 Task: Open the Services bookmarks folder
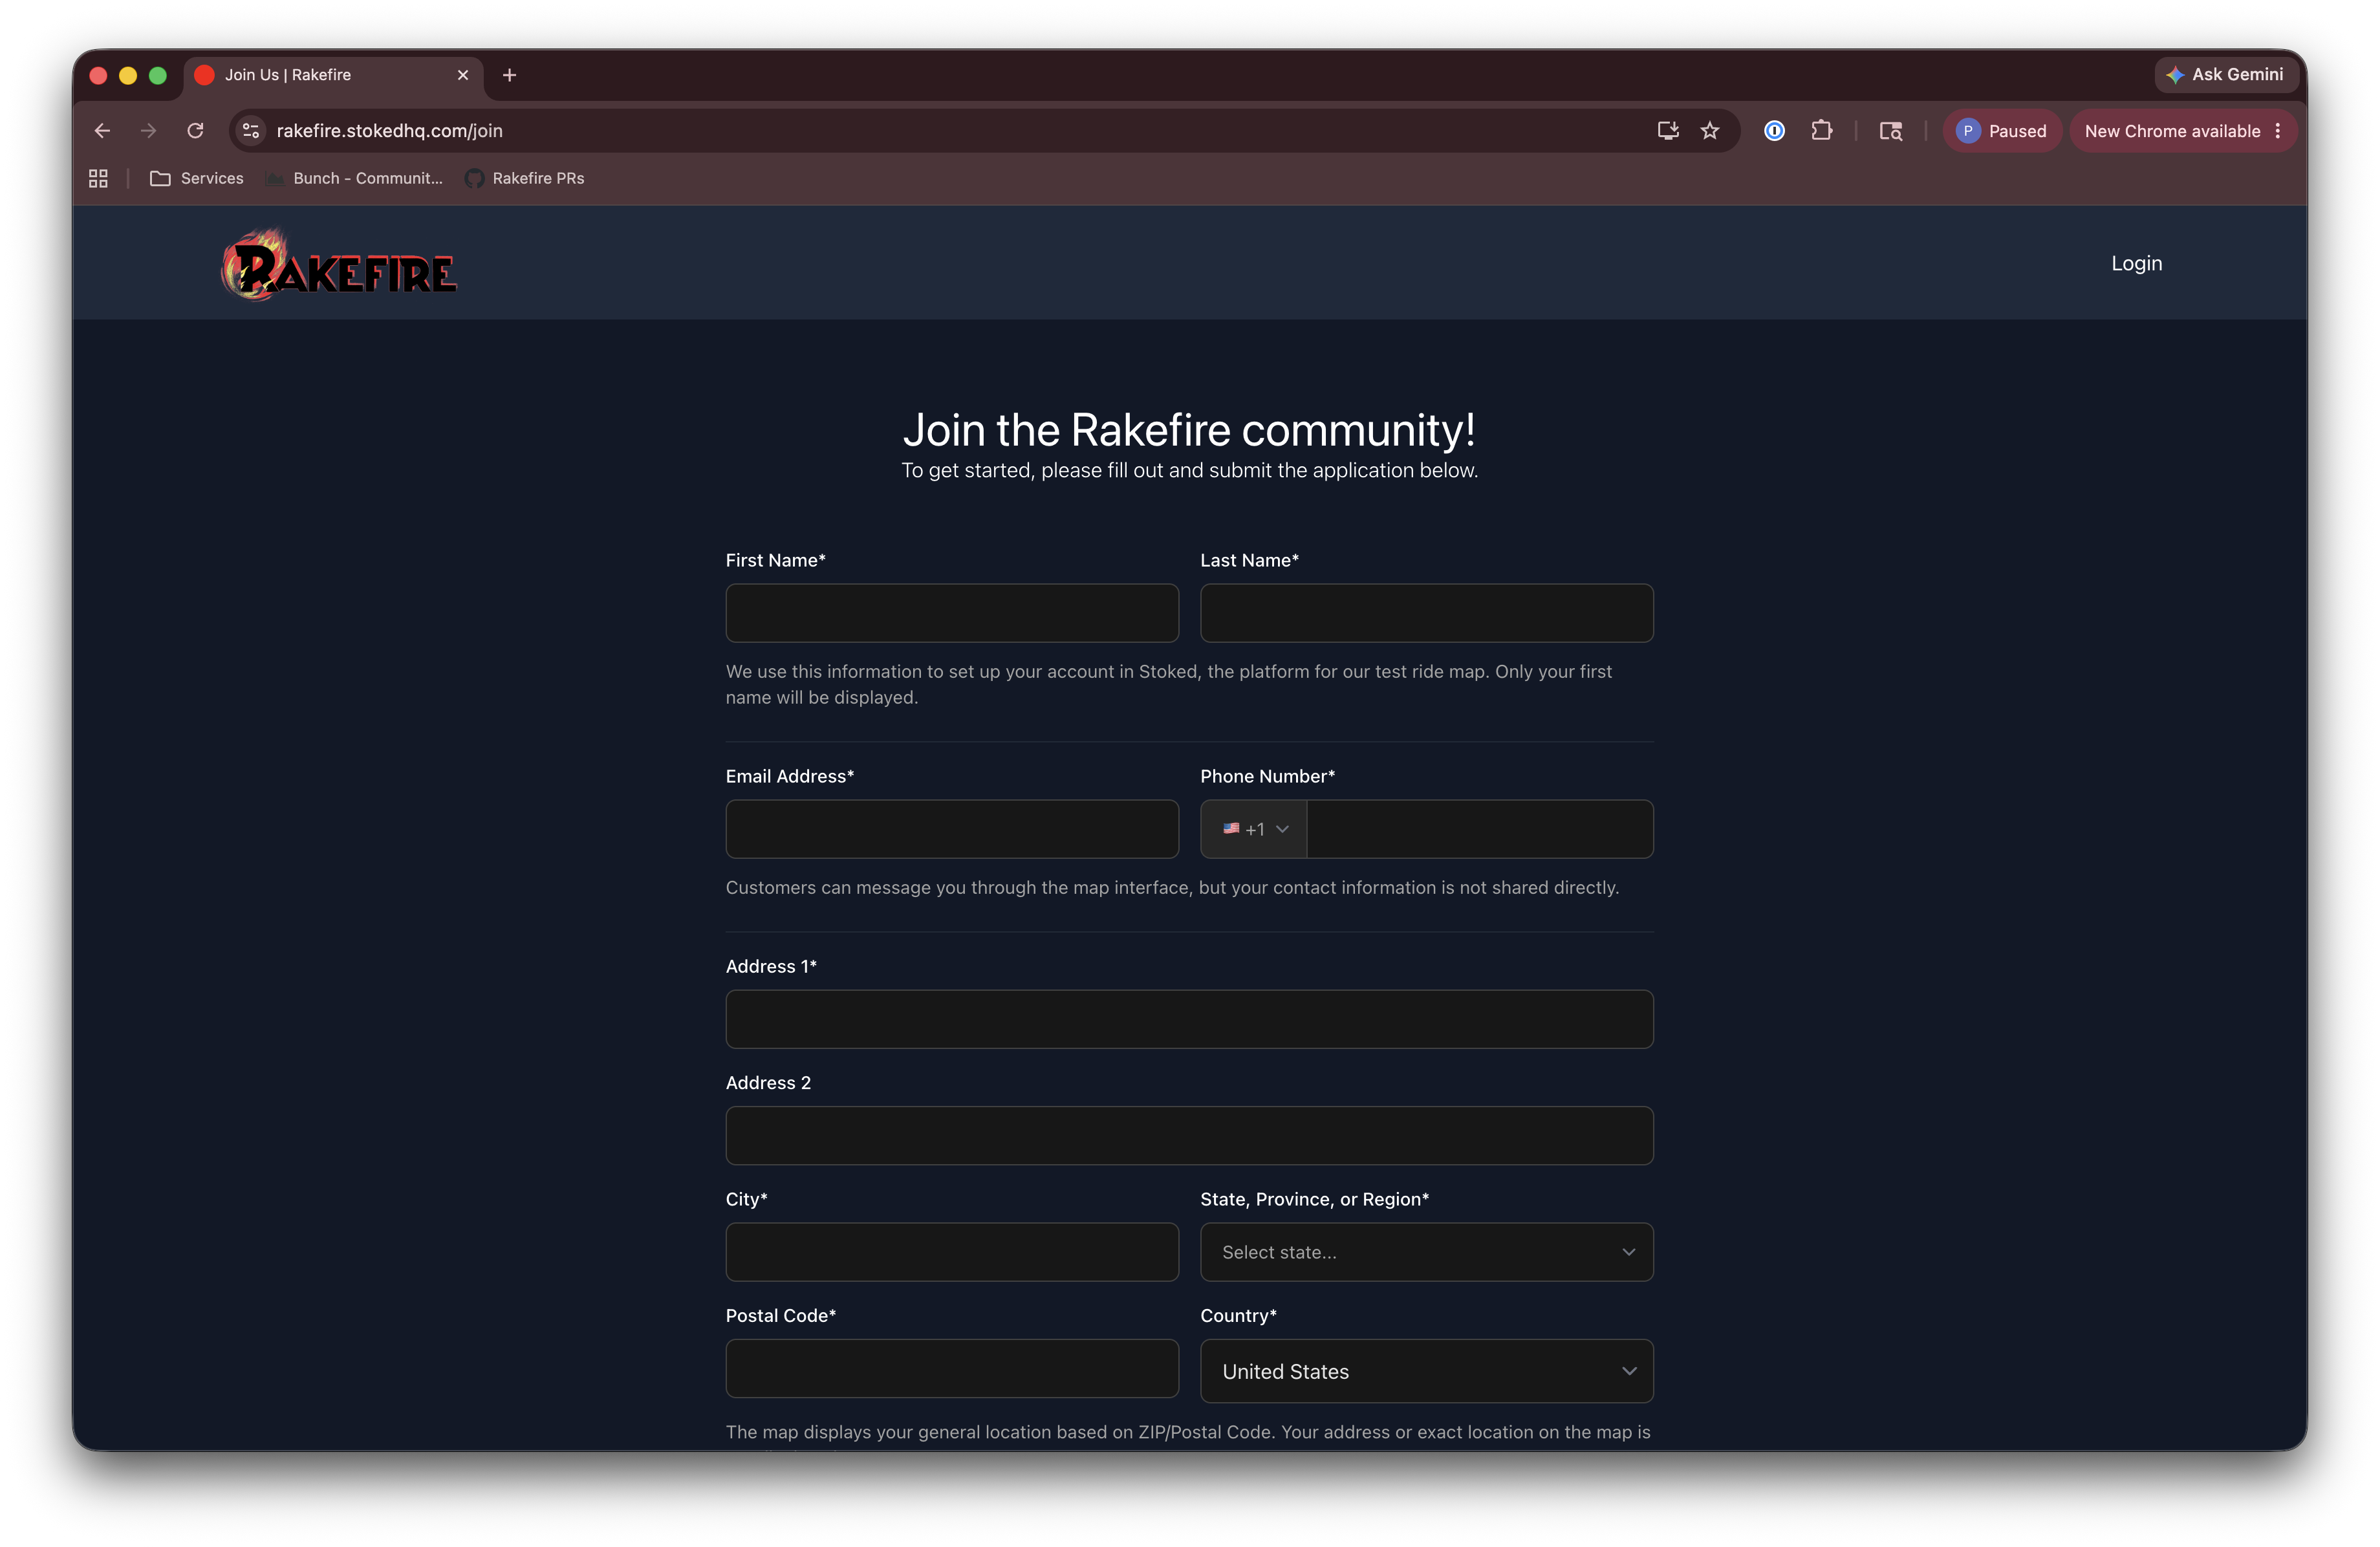click(197, 178)
